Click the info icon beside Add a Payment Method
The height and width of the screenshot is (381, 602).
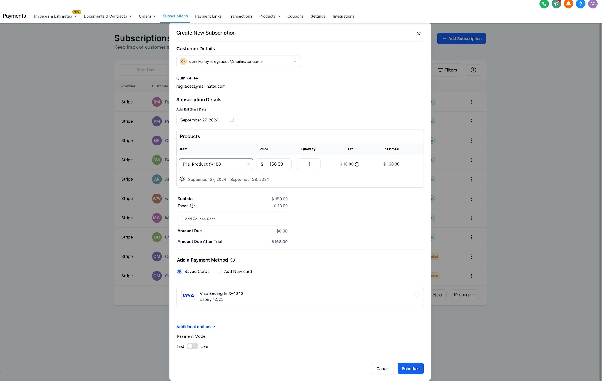point(233,260)
